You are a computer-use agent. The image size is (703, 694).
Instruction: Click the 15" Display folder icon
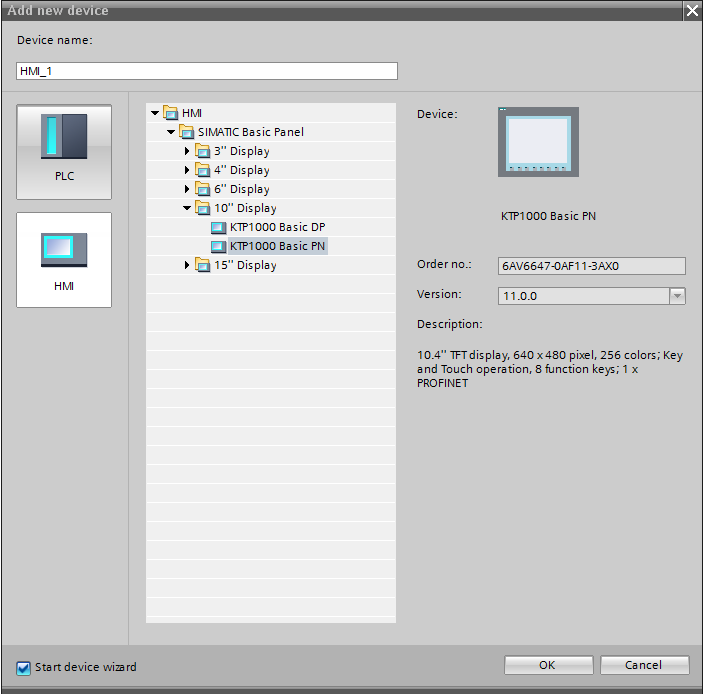pyautogui.click(x=203, y=265)
